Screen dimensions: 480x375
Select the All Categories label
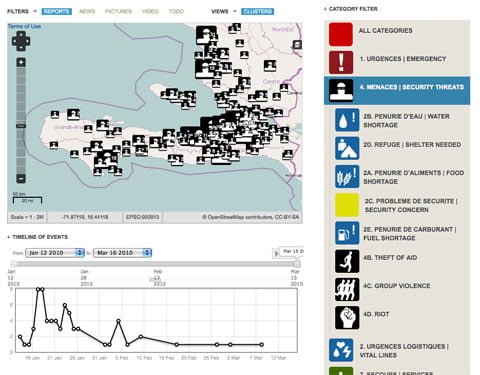[x=385, y=31]
